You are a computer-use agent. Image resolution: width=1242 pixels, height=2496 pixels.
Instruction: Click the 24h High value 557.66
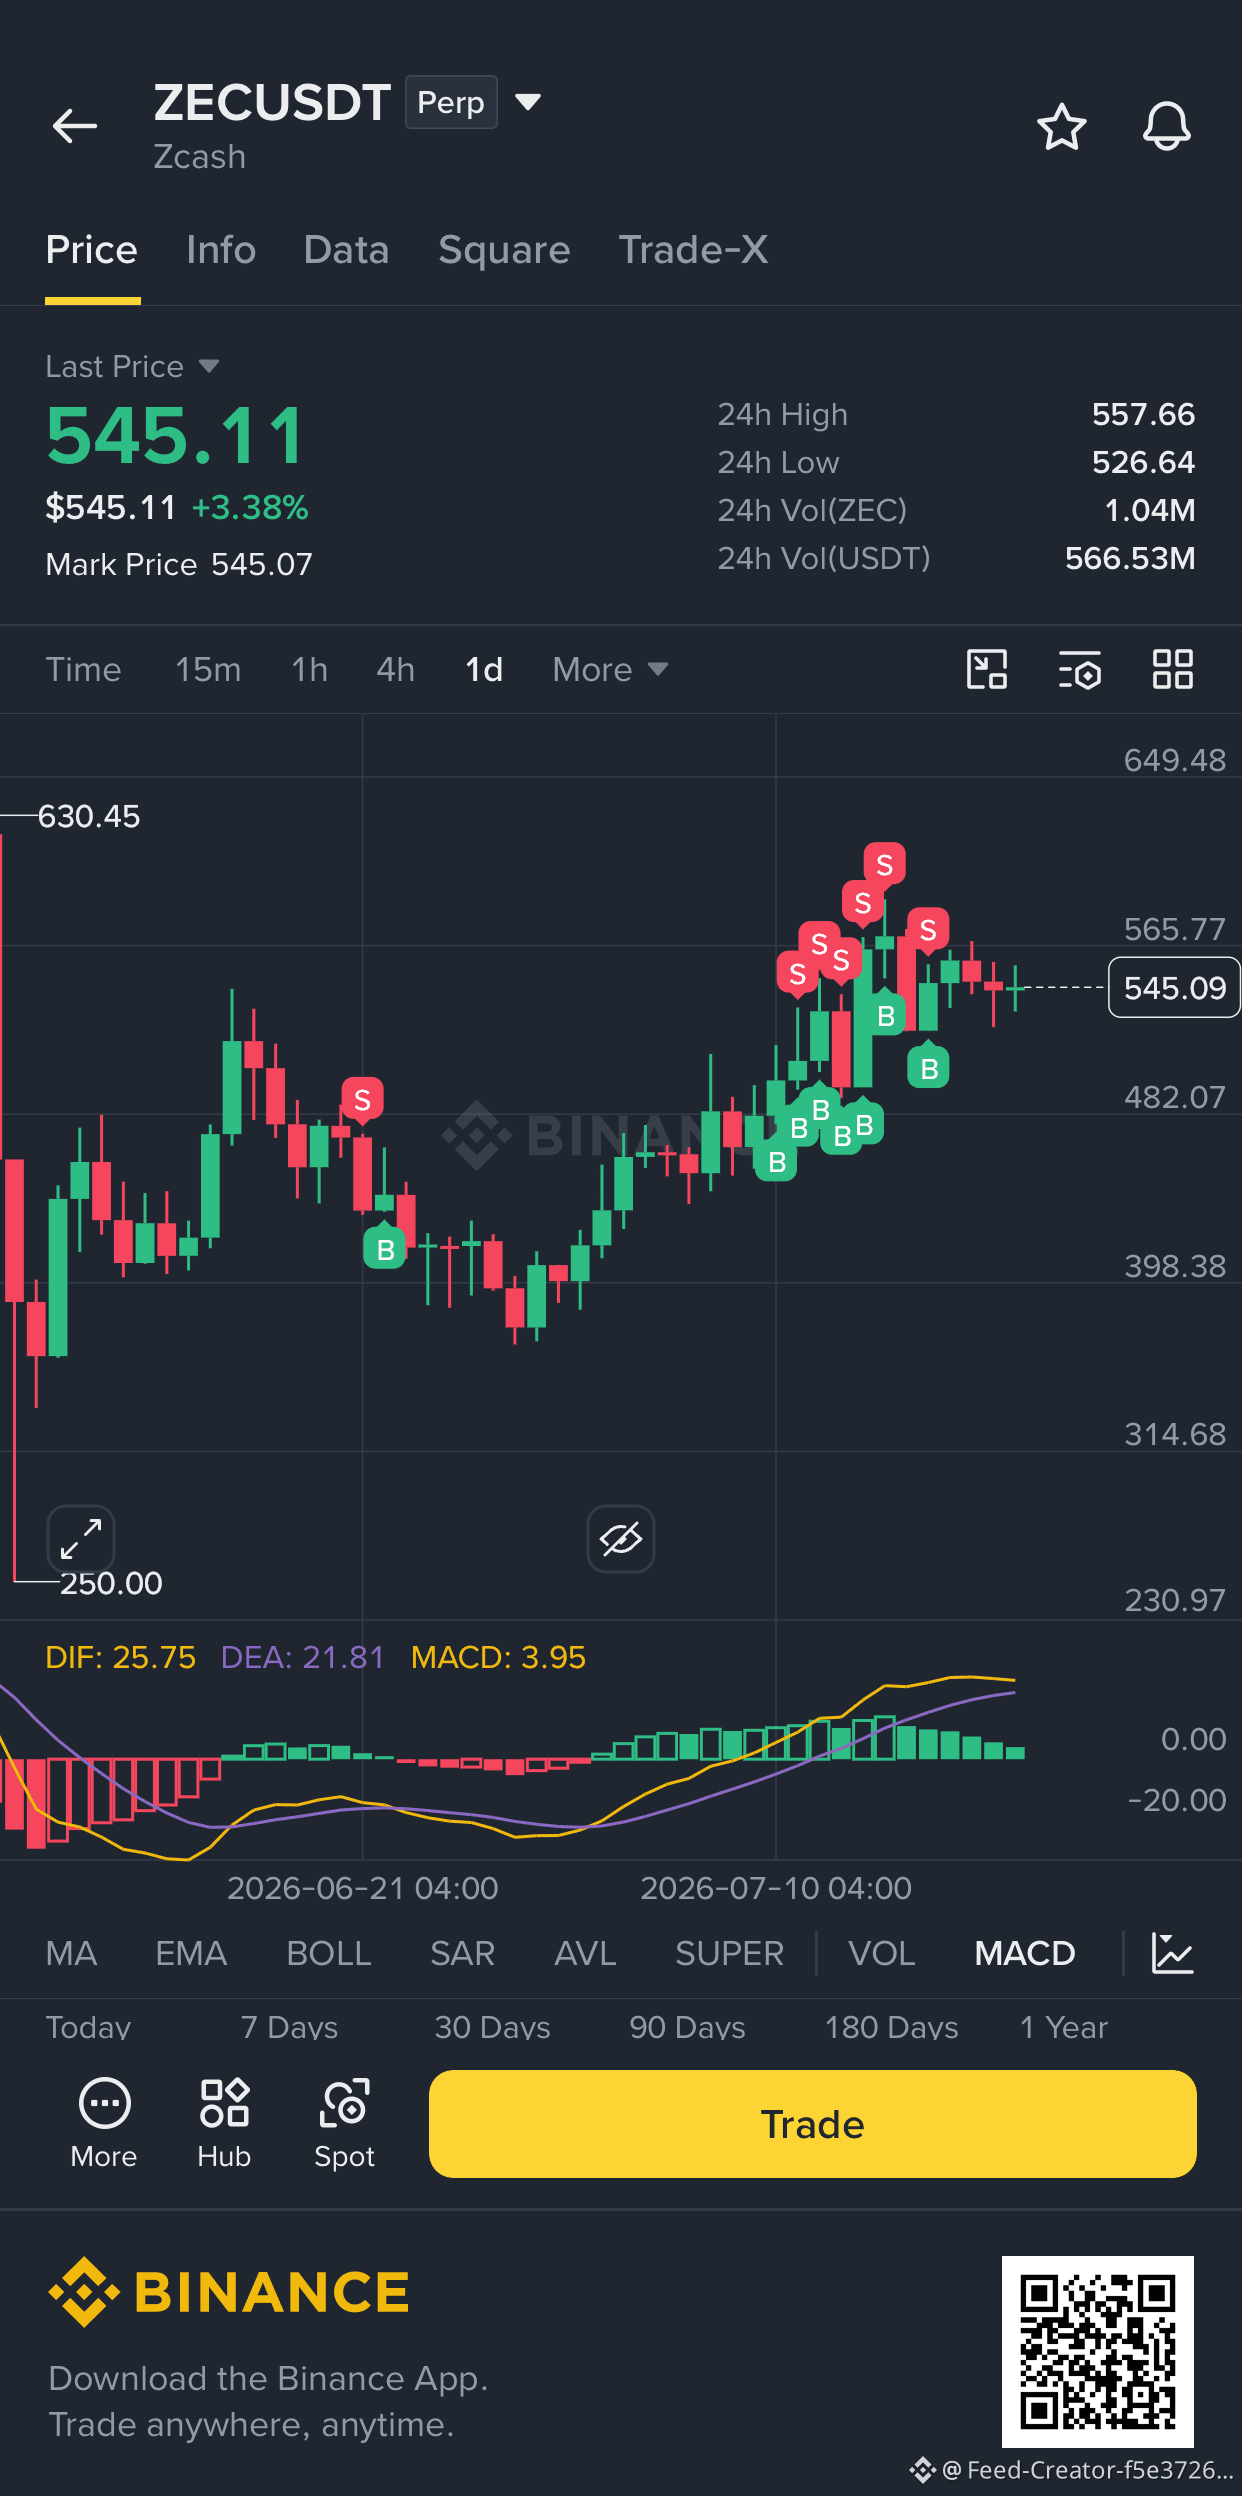click(1143, 414)
